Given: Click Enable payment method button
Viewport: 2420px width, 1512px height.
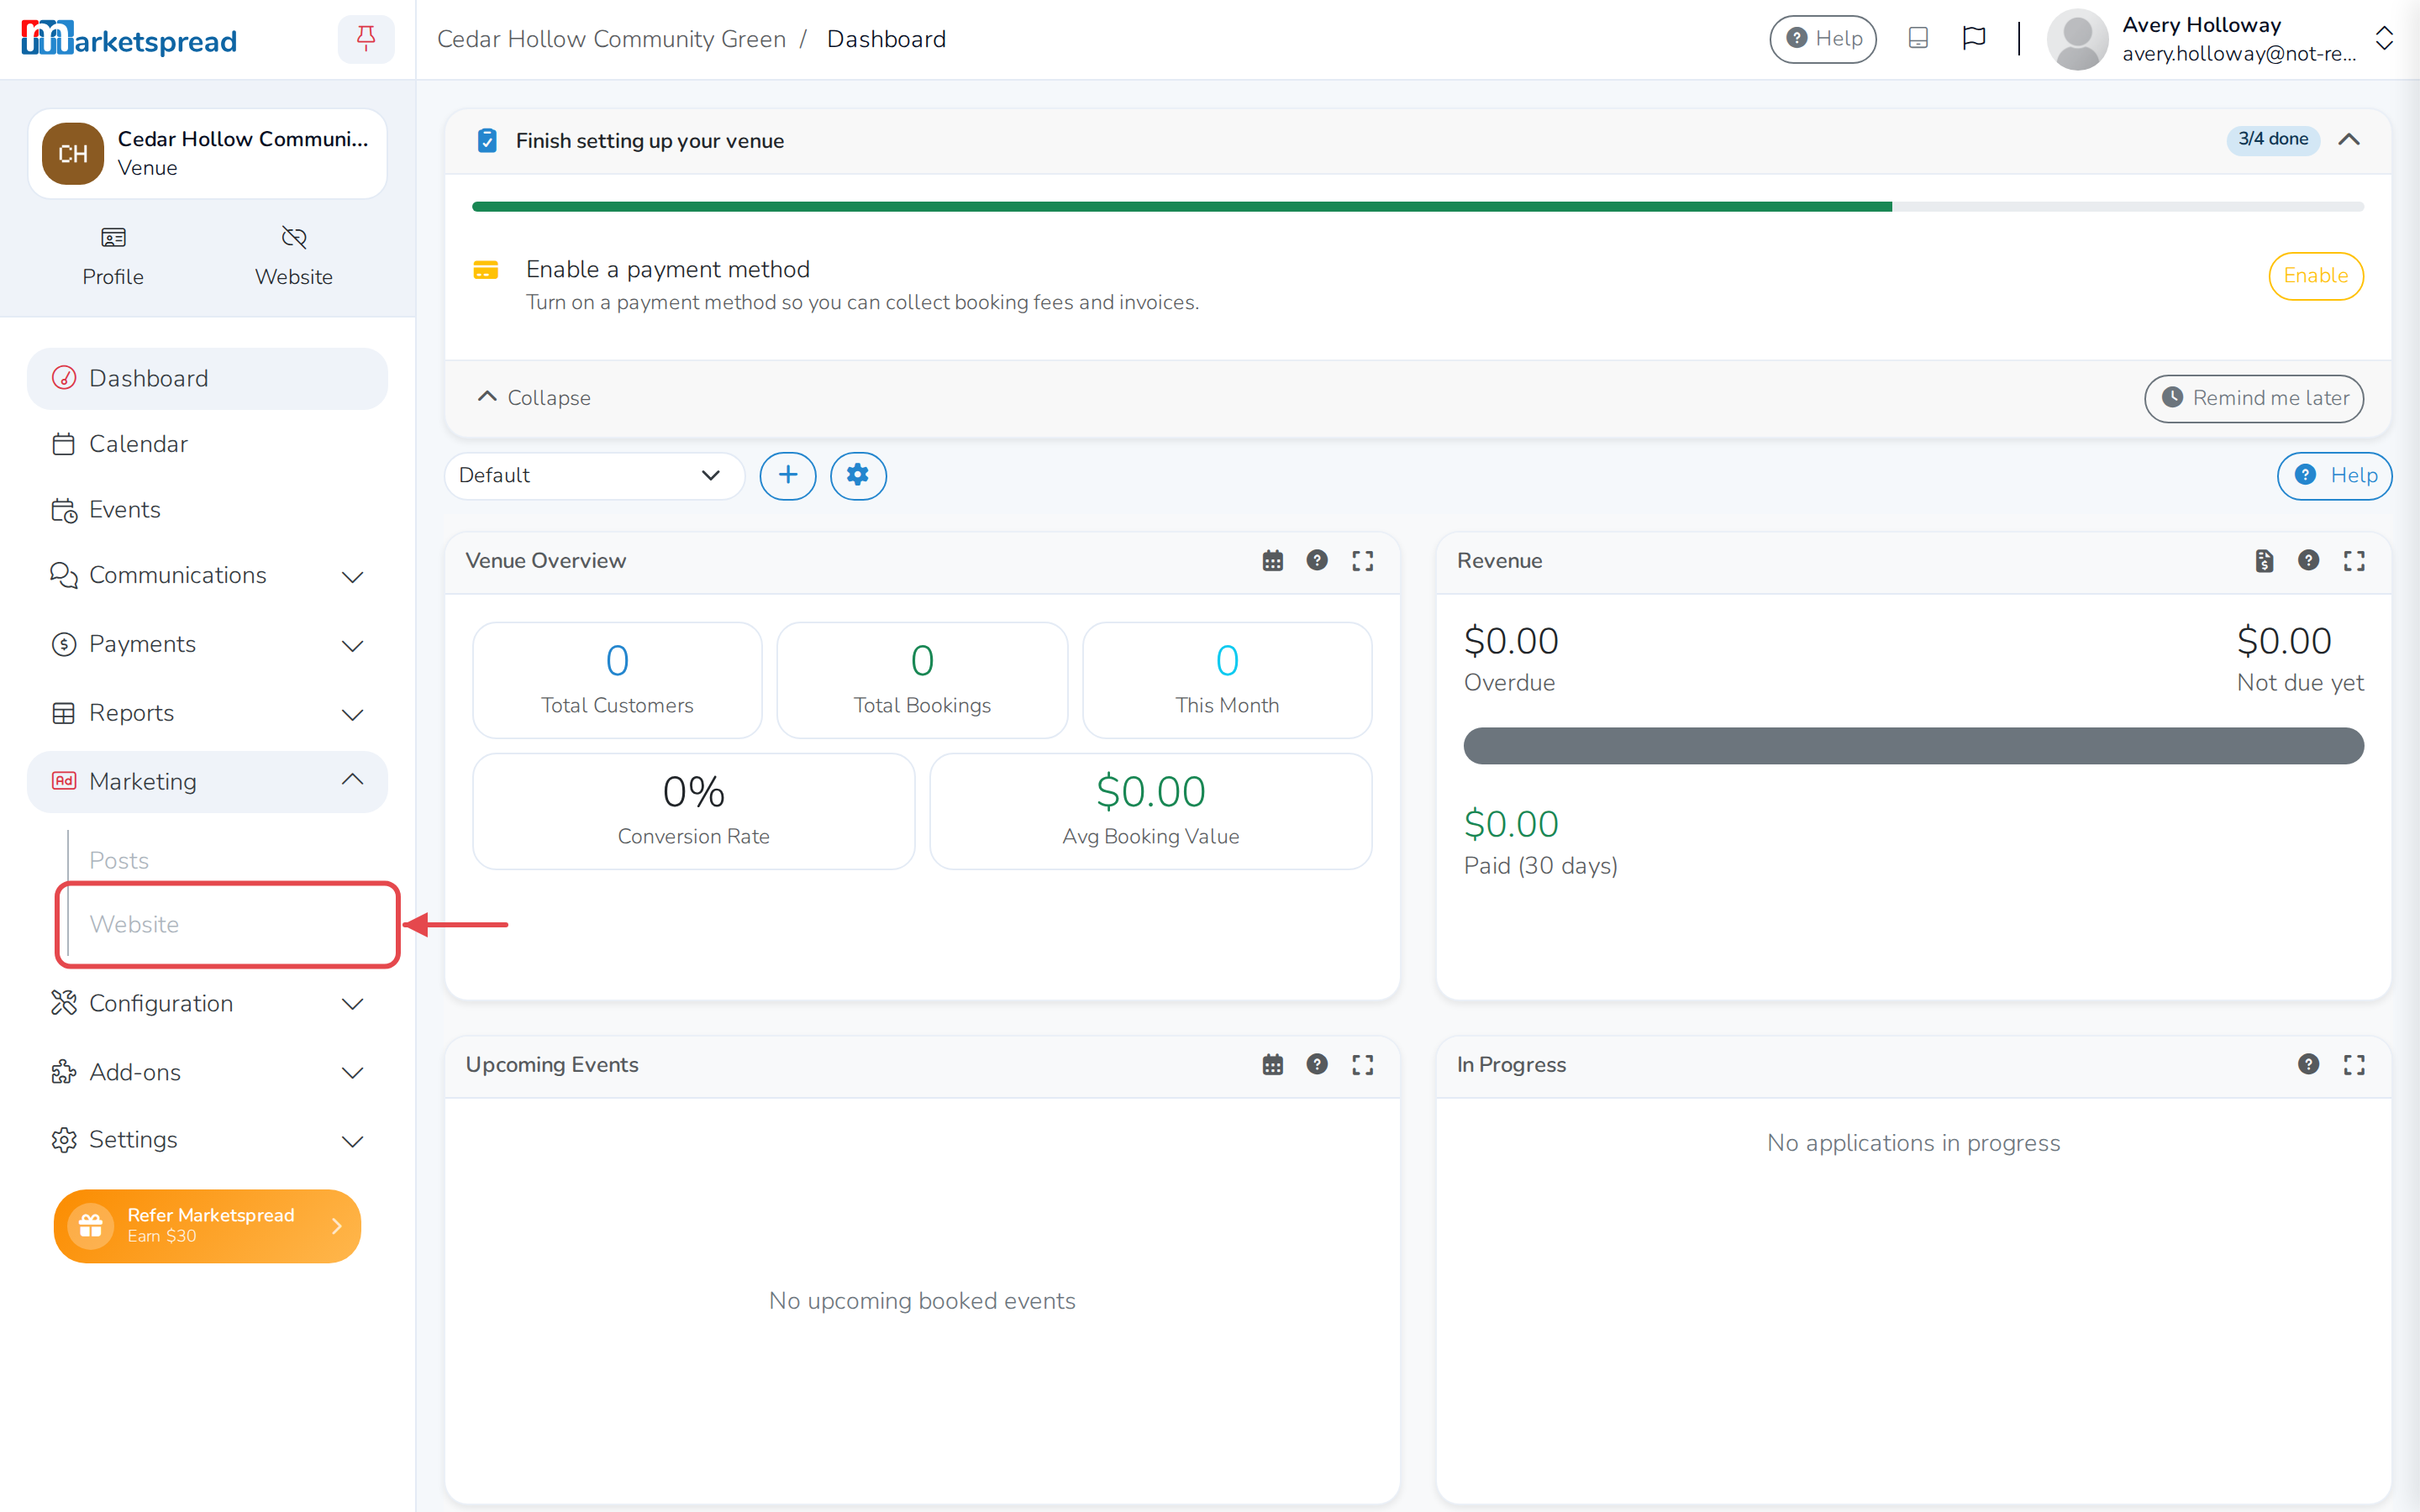Looking at the screenshot, I should (2315, 276).
